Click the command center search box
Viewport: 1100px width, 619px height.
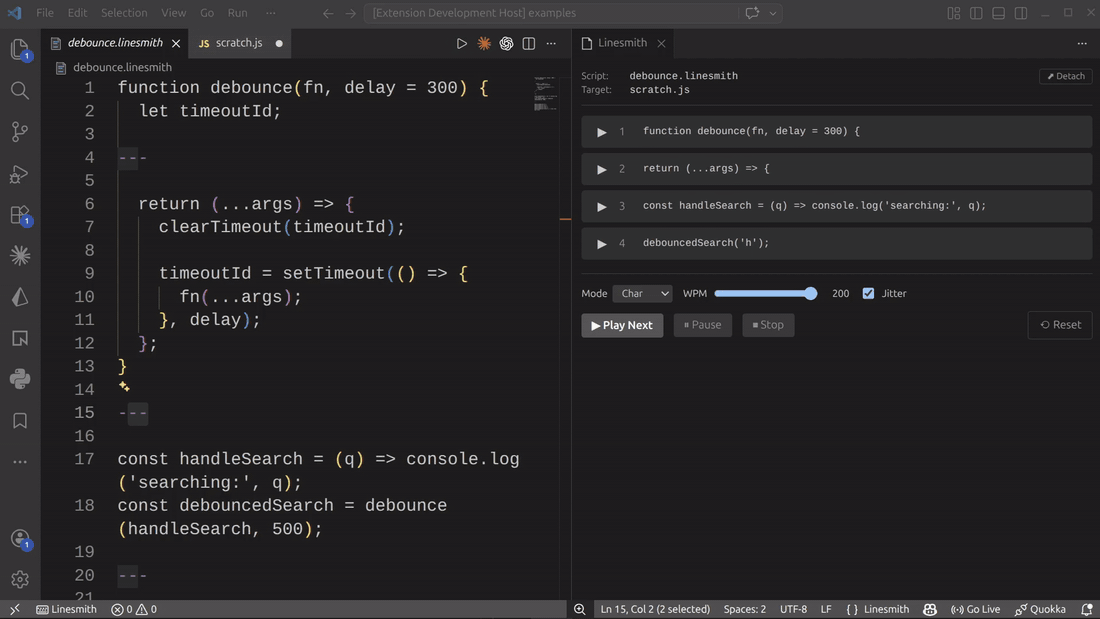551,13
